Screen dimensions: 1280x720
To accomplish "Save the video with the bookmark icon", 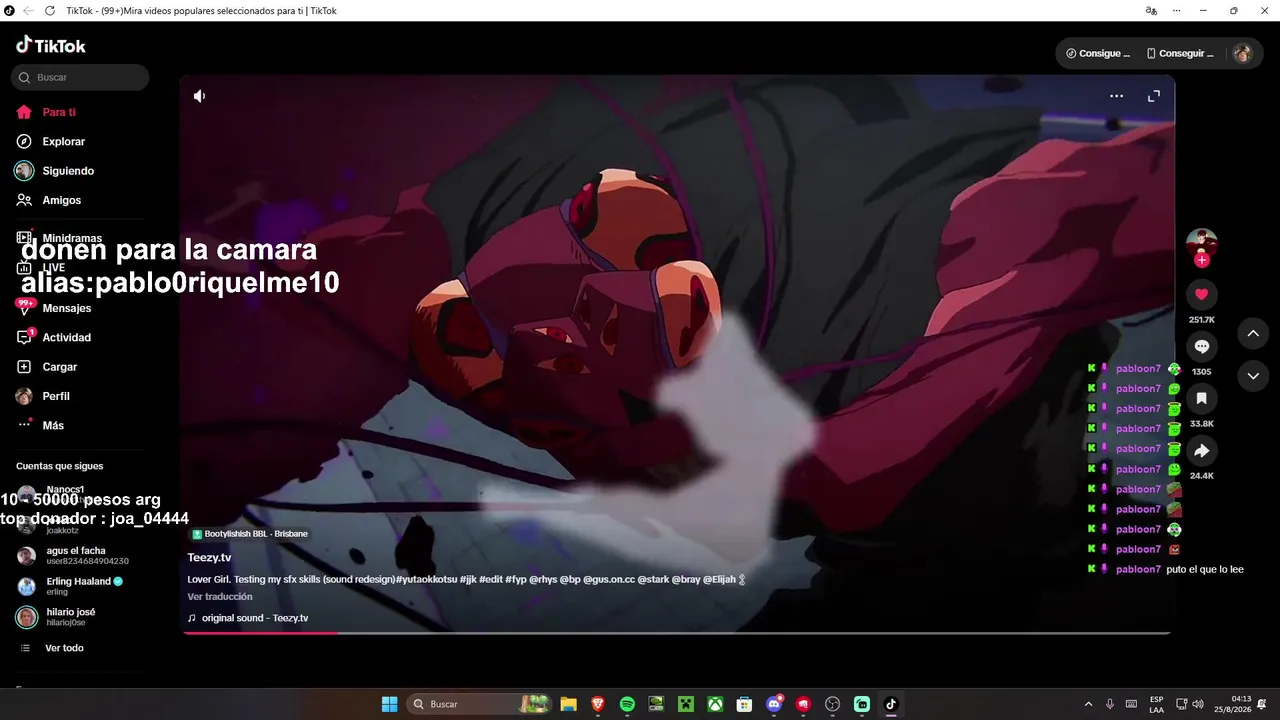I will tap(1202, 398).
